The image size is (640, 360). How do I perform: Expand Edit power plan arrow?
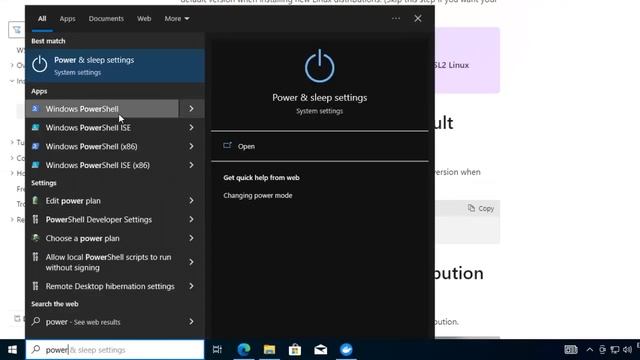tap(191, 201)
